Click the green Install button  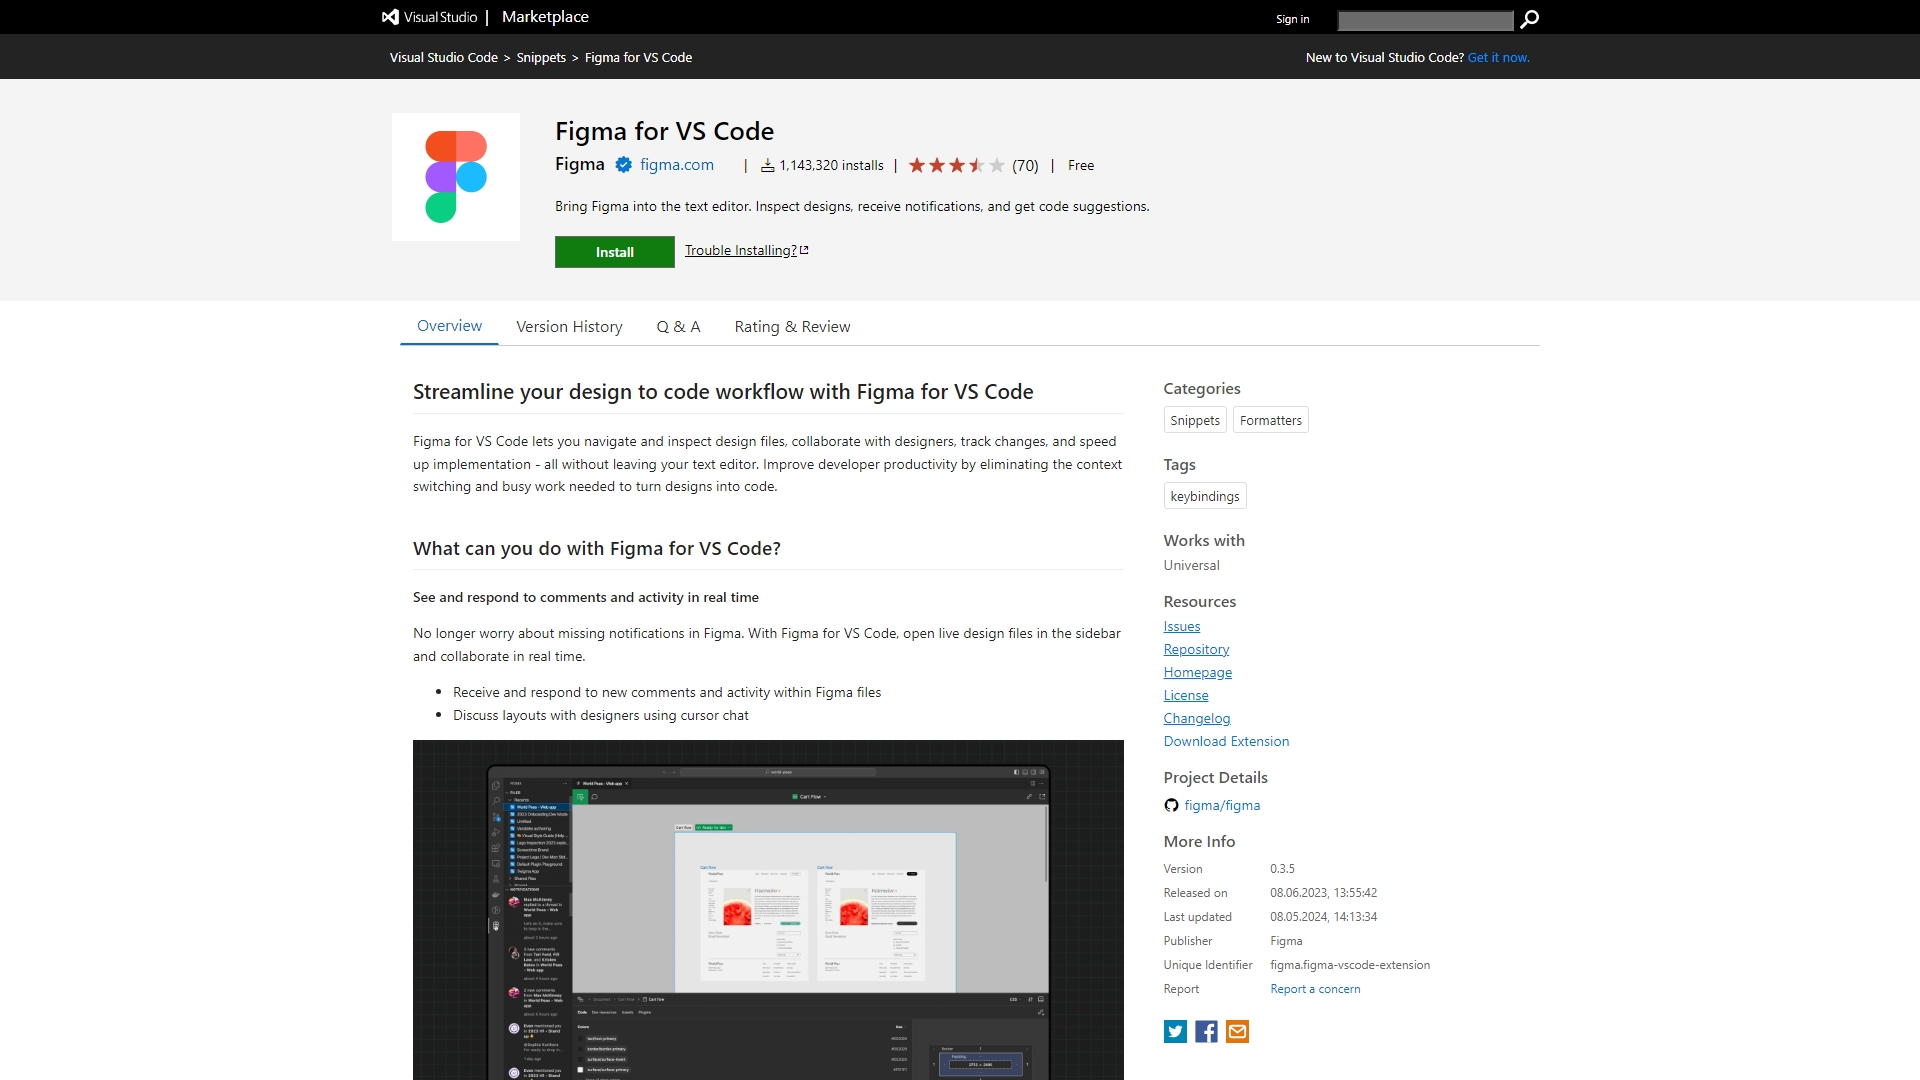(x=615, y=252)
